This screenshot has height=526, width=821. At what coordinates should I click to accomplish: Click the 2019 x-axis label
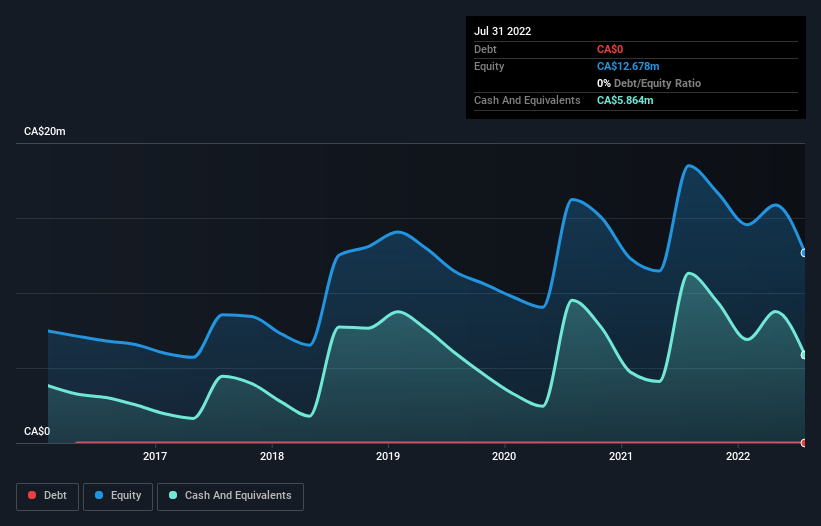coord(388,456)
